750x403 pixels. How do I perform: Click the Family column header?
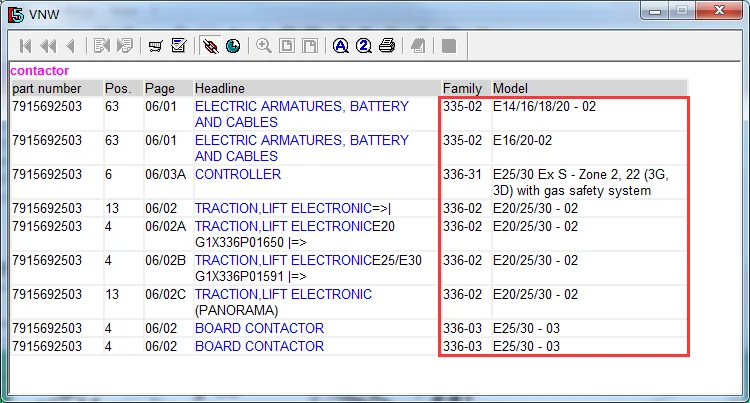(x=461, y=88)
